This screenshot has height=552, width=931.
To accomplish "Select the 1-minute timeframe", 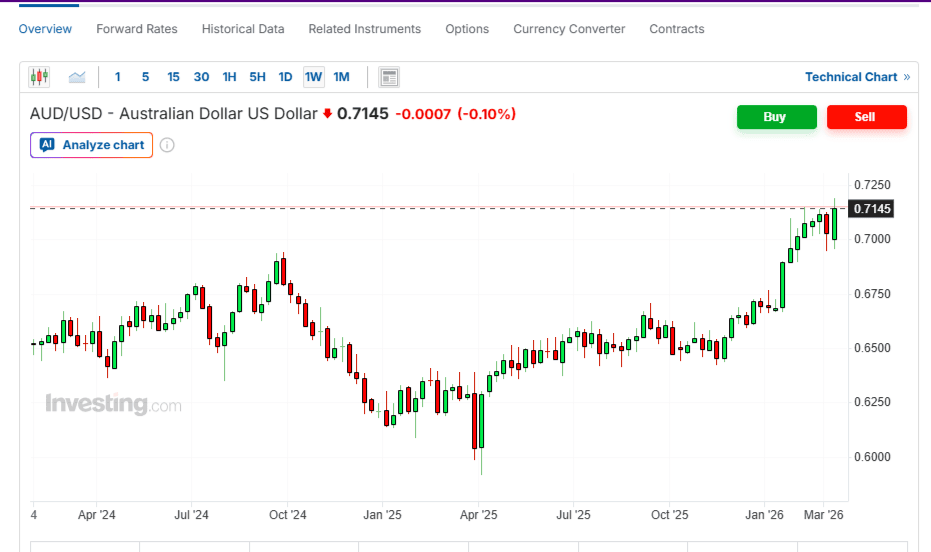I will pos(118,77).
